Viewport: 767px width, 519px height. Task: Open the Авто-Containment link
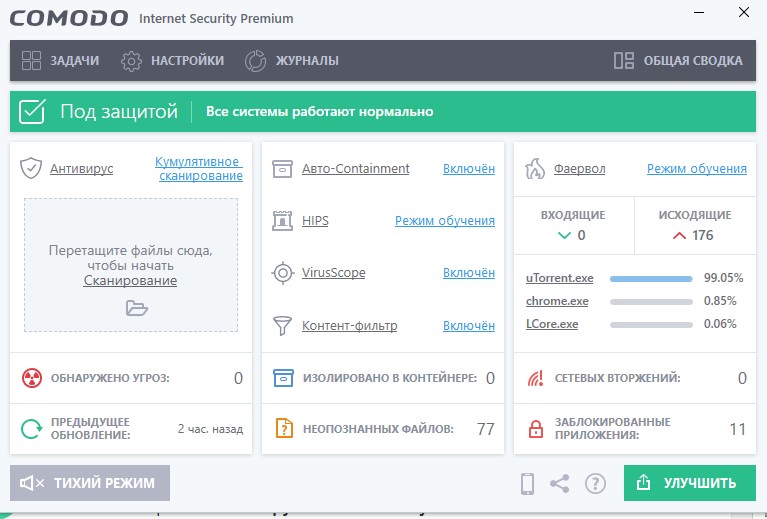pos(356,169)
